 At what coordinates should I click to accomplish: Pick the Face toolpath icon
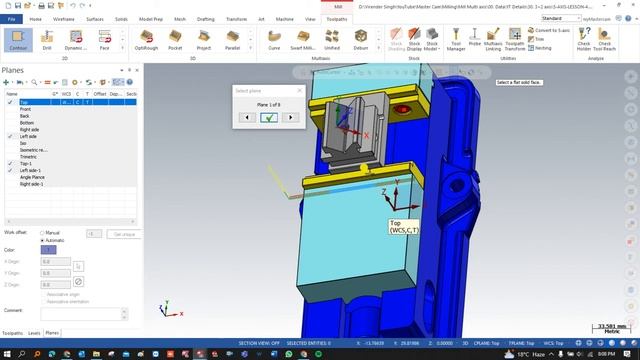tap(104, 40)
